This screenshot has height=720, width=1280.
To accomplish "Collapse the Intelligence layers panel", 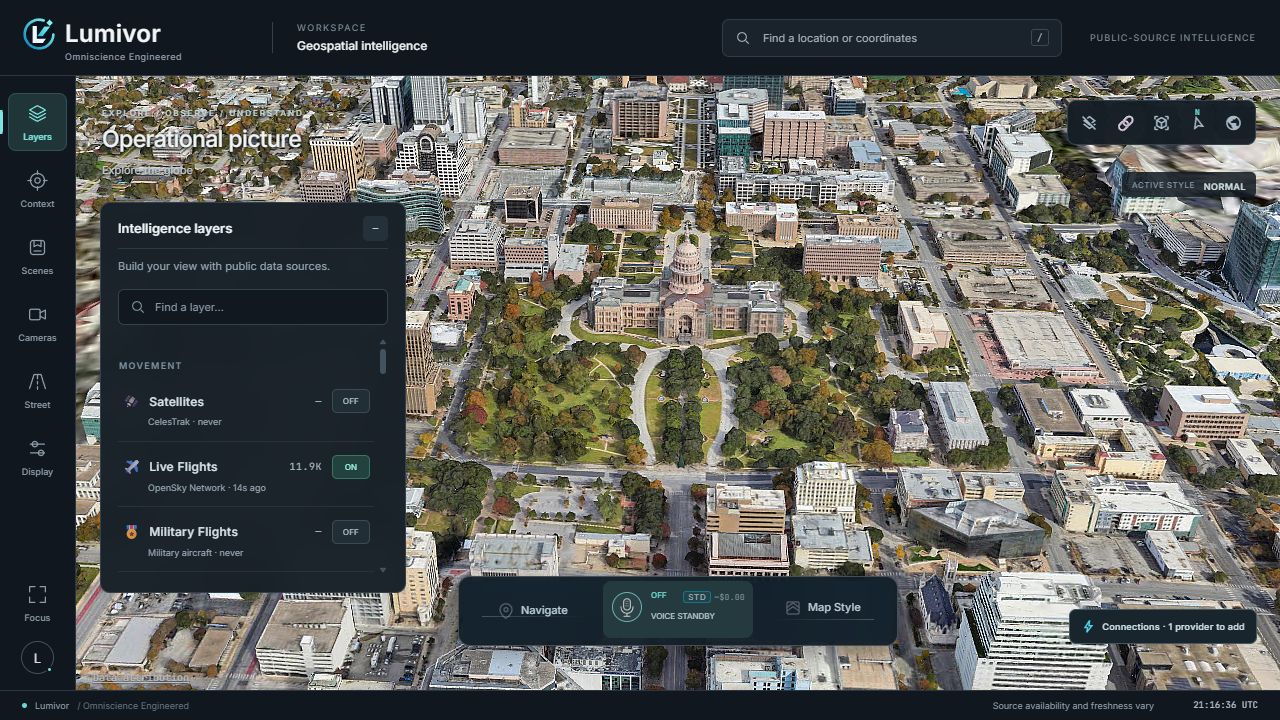I will [x=375, y=228].
